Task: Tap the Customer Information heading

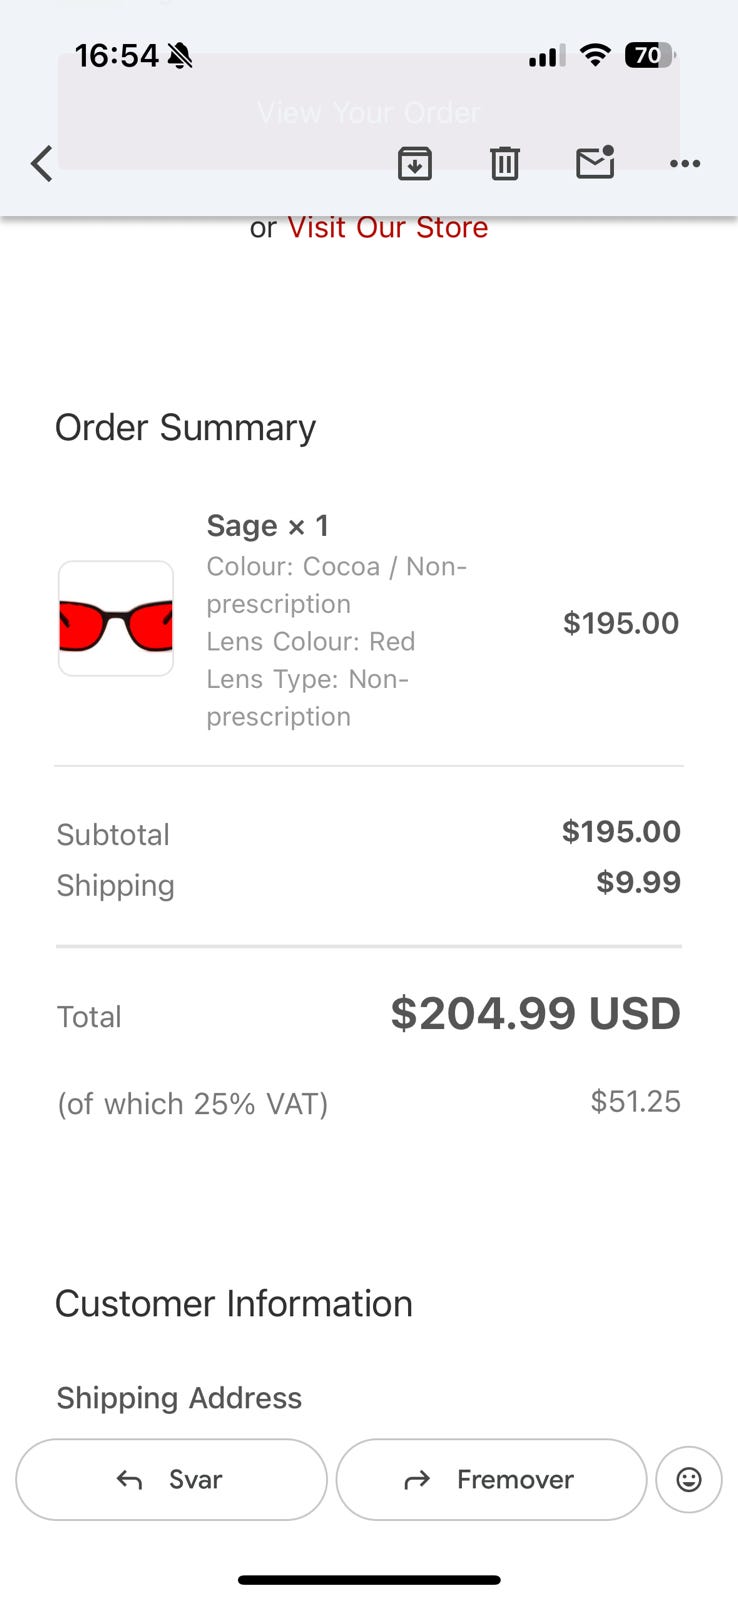Action: (x=233, y=1304)
